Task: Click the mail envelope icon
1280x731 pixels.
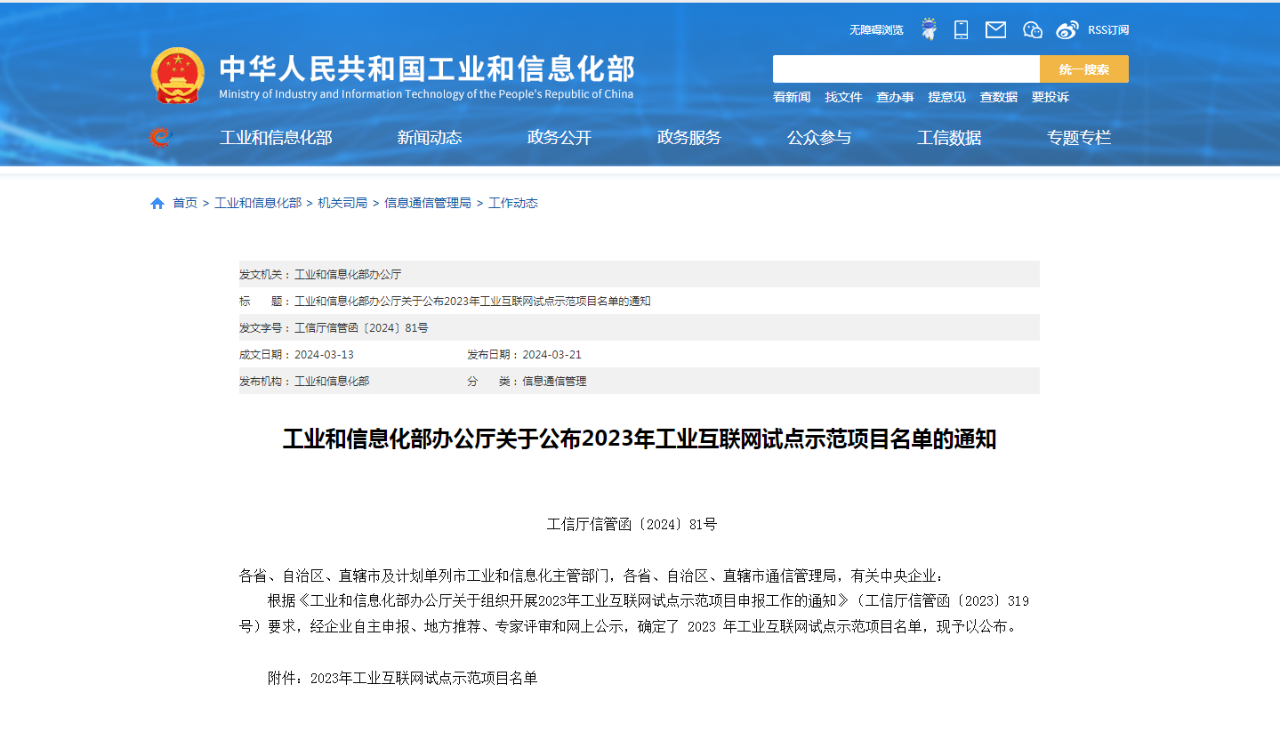Action: pos(995,30)
